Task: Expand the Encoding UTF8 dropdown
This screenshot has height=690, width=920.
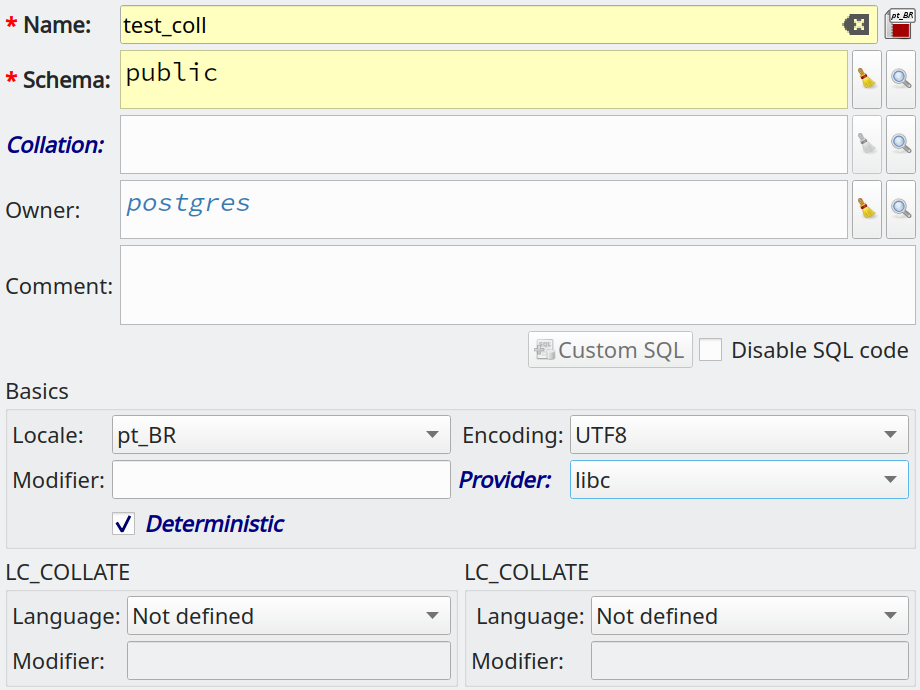Action: (x=739, y=435)
